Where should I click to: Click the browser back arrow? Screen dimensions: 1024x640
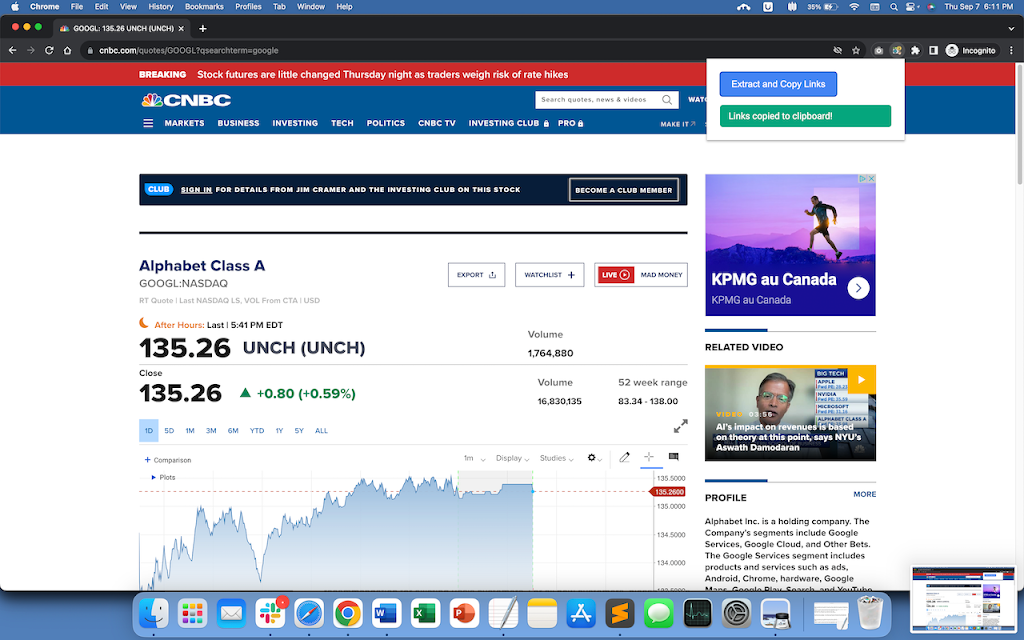pos(12,50)
